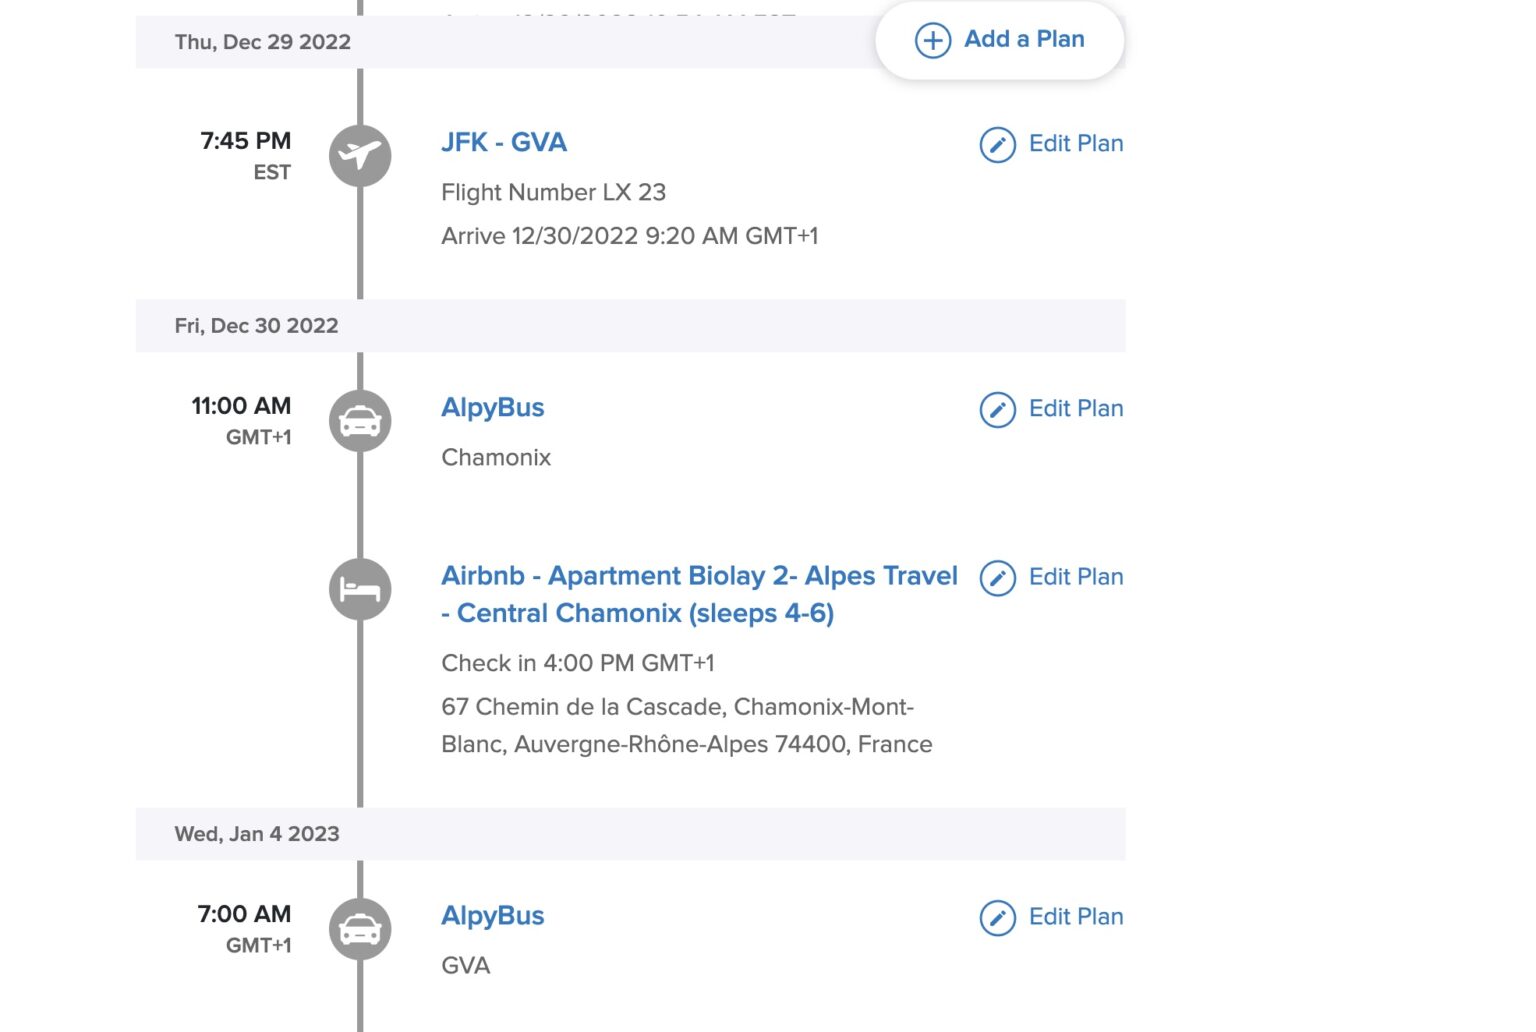Open the Jan 4 AlpyBus link

click(x=492, y=915)
